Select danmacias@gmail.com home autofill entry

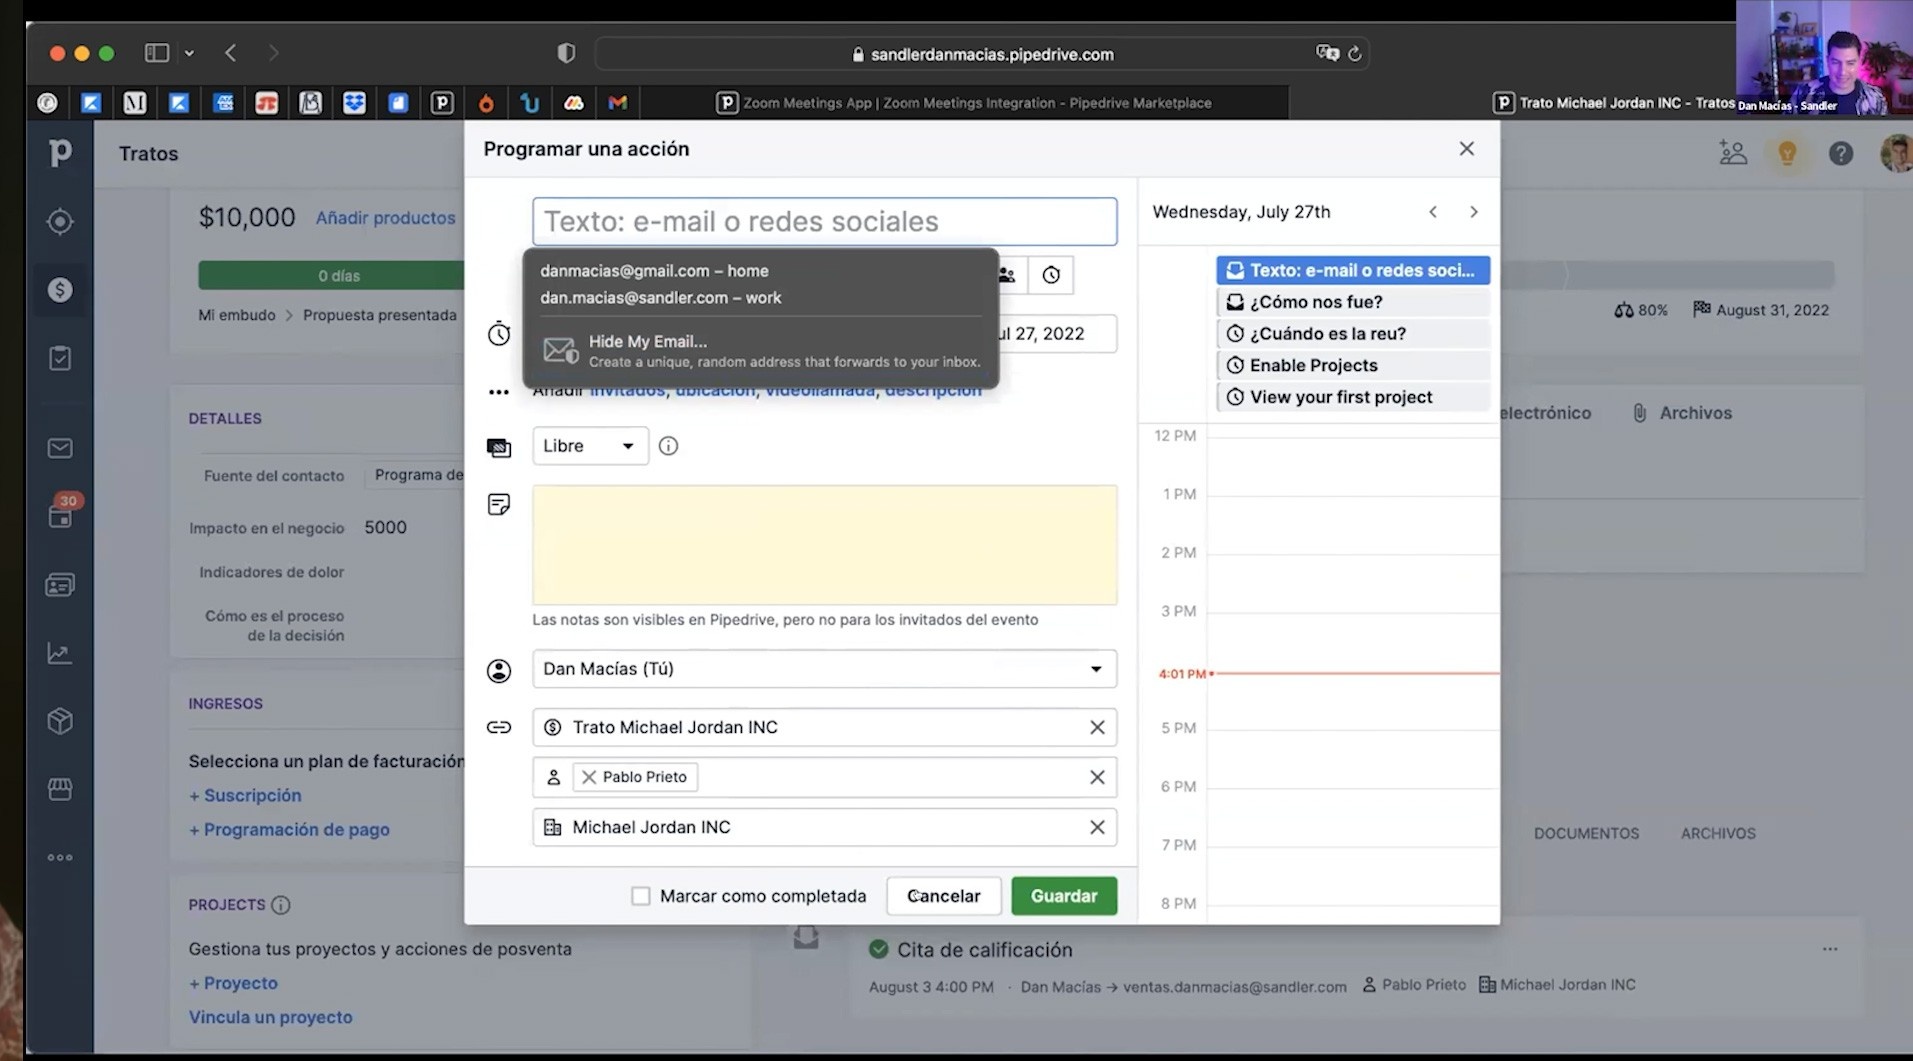click(654, 271)
